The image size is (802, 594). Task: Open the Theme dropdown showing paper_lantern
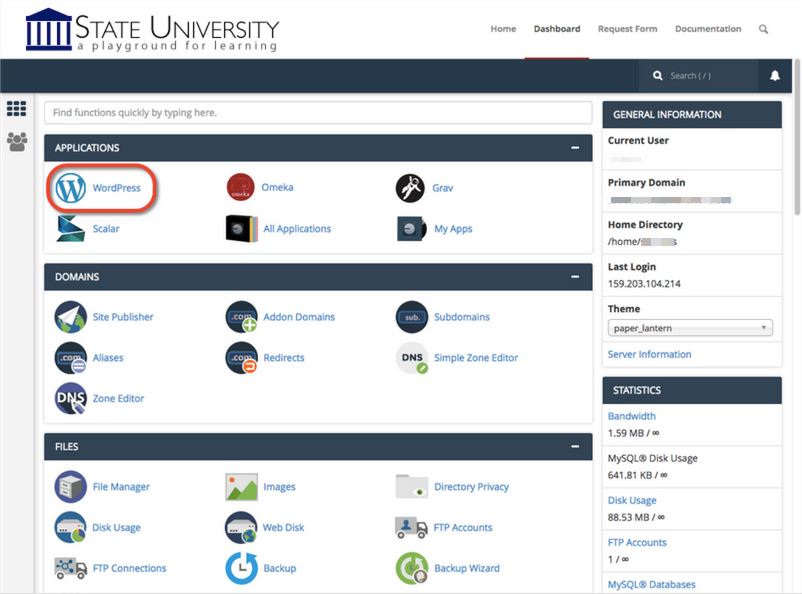690,328
